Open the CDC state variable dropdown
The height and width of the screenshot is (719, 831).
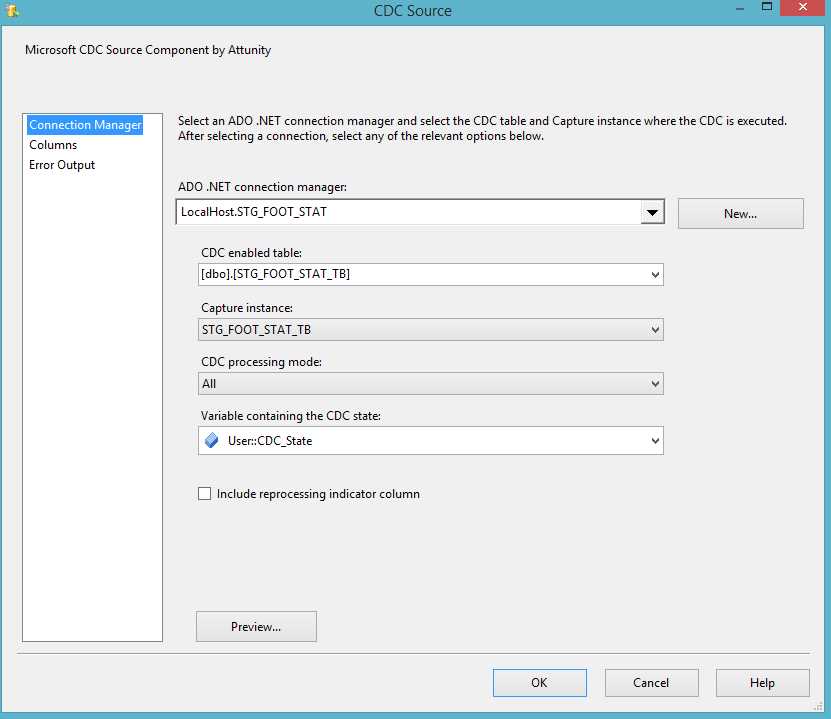click(x=655, y=440)
